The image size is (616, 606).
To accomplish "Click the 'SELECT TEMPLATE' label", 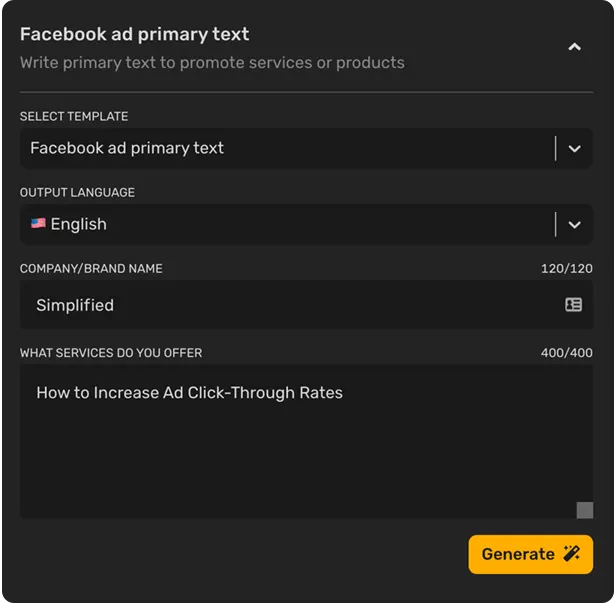I will pyautogui.click(x=74, y=116).
